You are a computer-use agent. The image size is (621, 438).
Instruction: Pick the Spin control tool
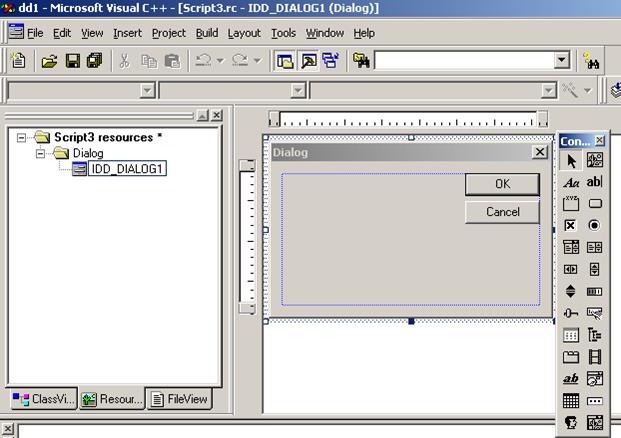coord(570,291)
